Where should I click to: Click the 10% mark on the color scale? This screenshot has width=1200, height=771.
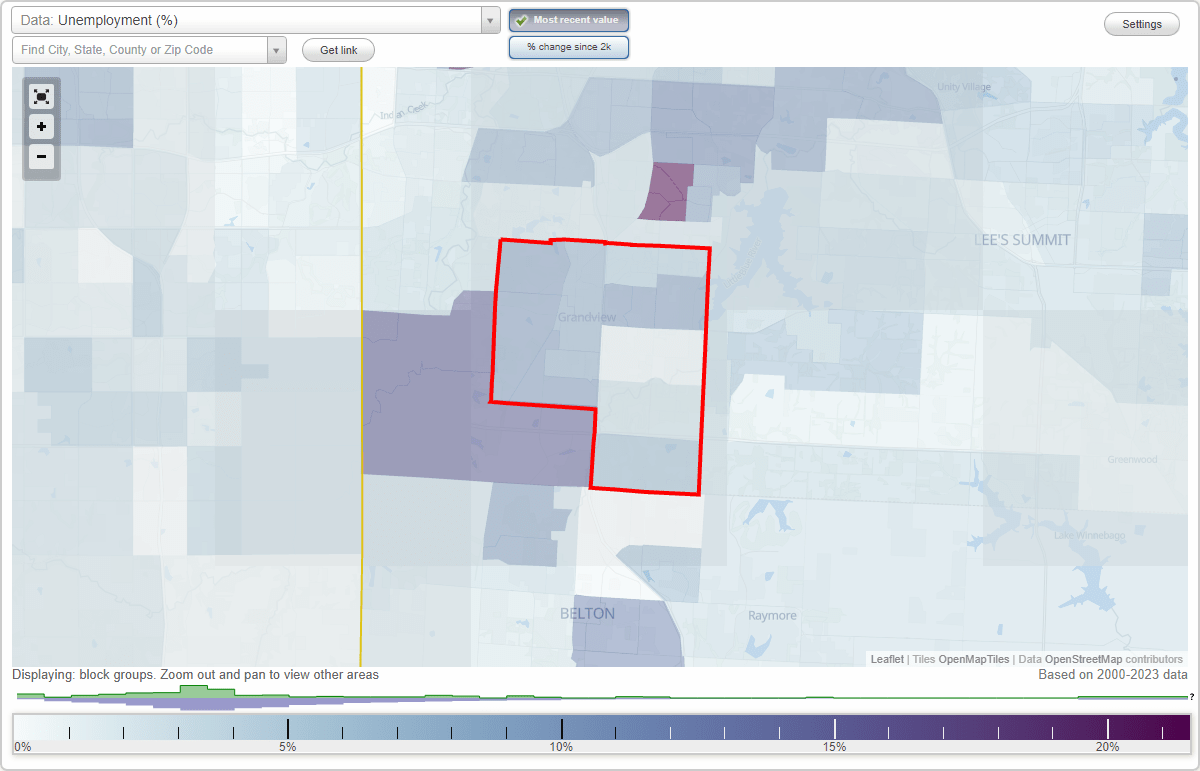coord(563,730)
